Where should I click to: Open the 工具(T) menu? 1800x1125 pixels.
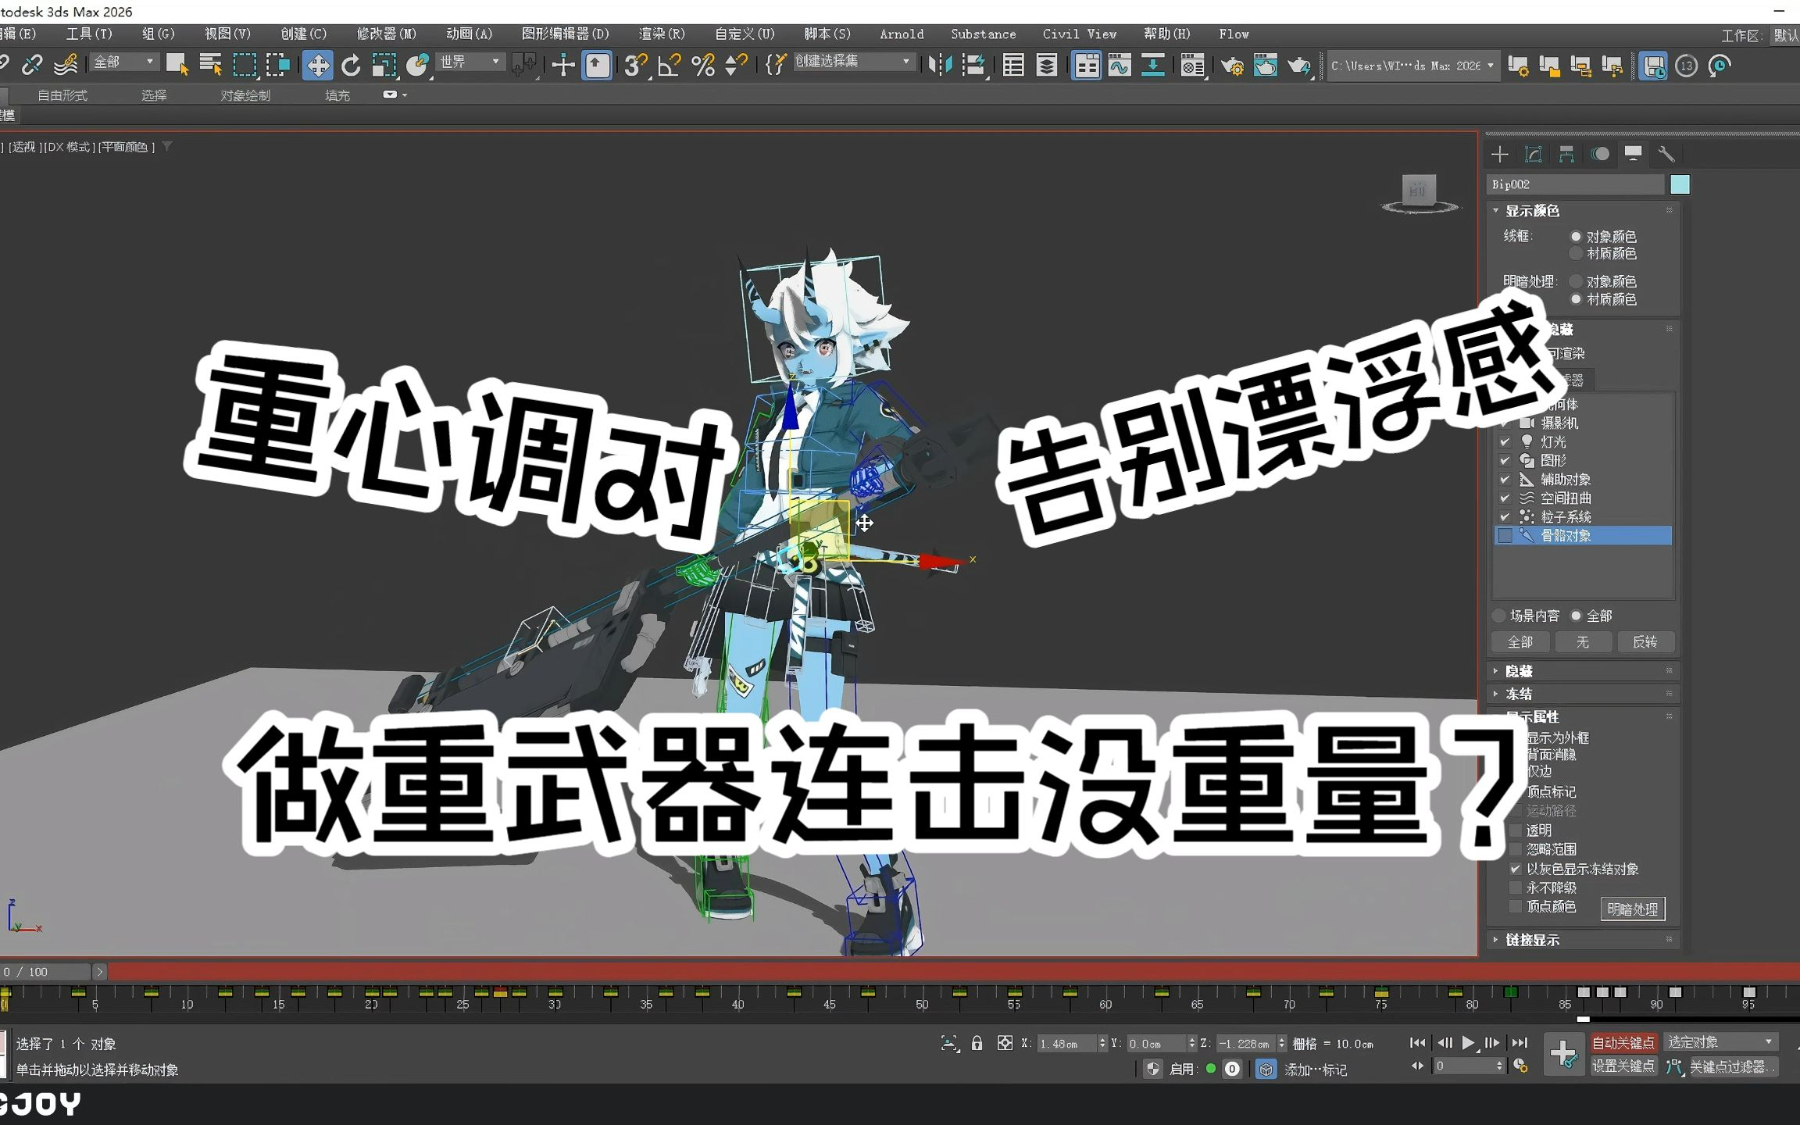coord(89,34)
